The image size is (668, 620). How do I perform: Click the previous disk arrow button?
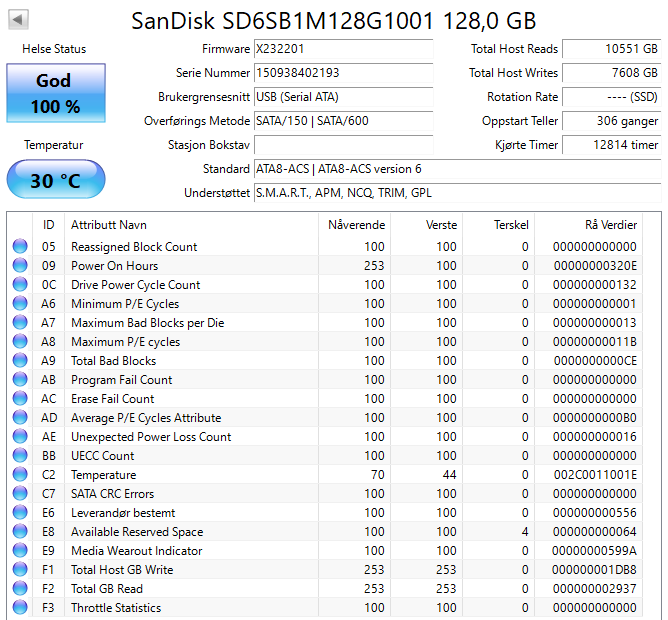tap(19, 20)
